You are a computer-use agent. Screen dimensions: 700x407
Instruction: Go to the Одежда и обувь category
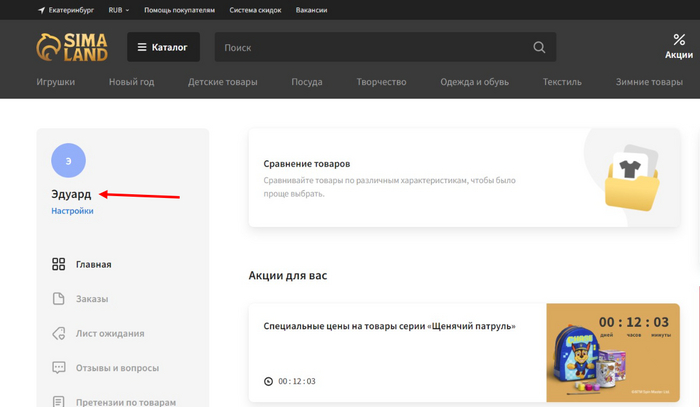click(x=475, y=82)
